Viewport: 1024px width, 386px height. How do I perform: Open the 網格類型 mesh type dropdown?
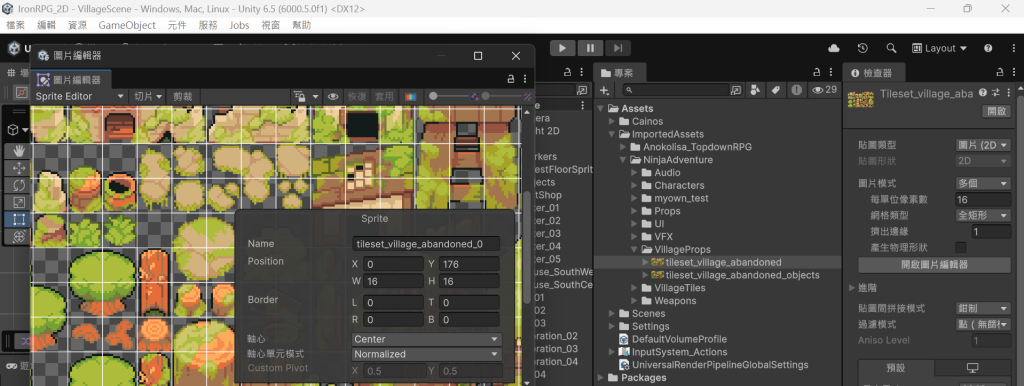point(982,215)
